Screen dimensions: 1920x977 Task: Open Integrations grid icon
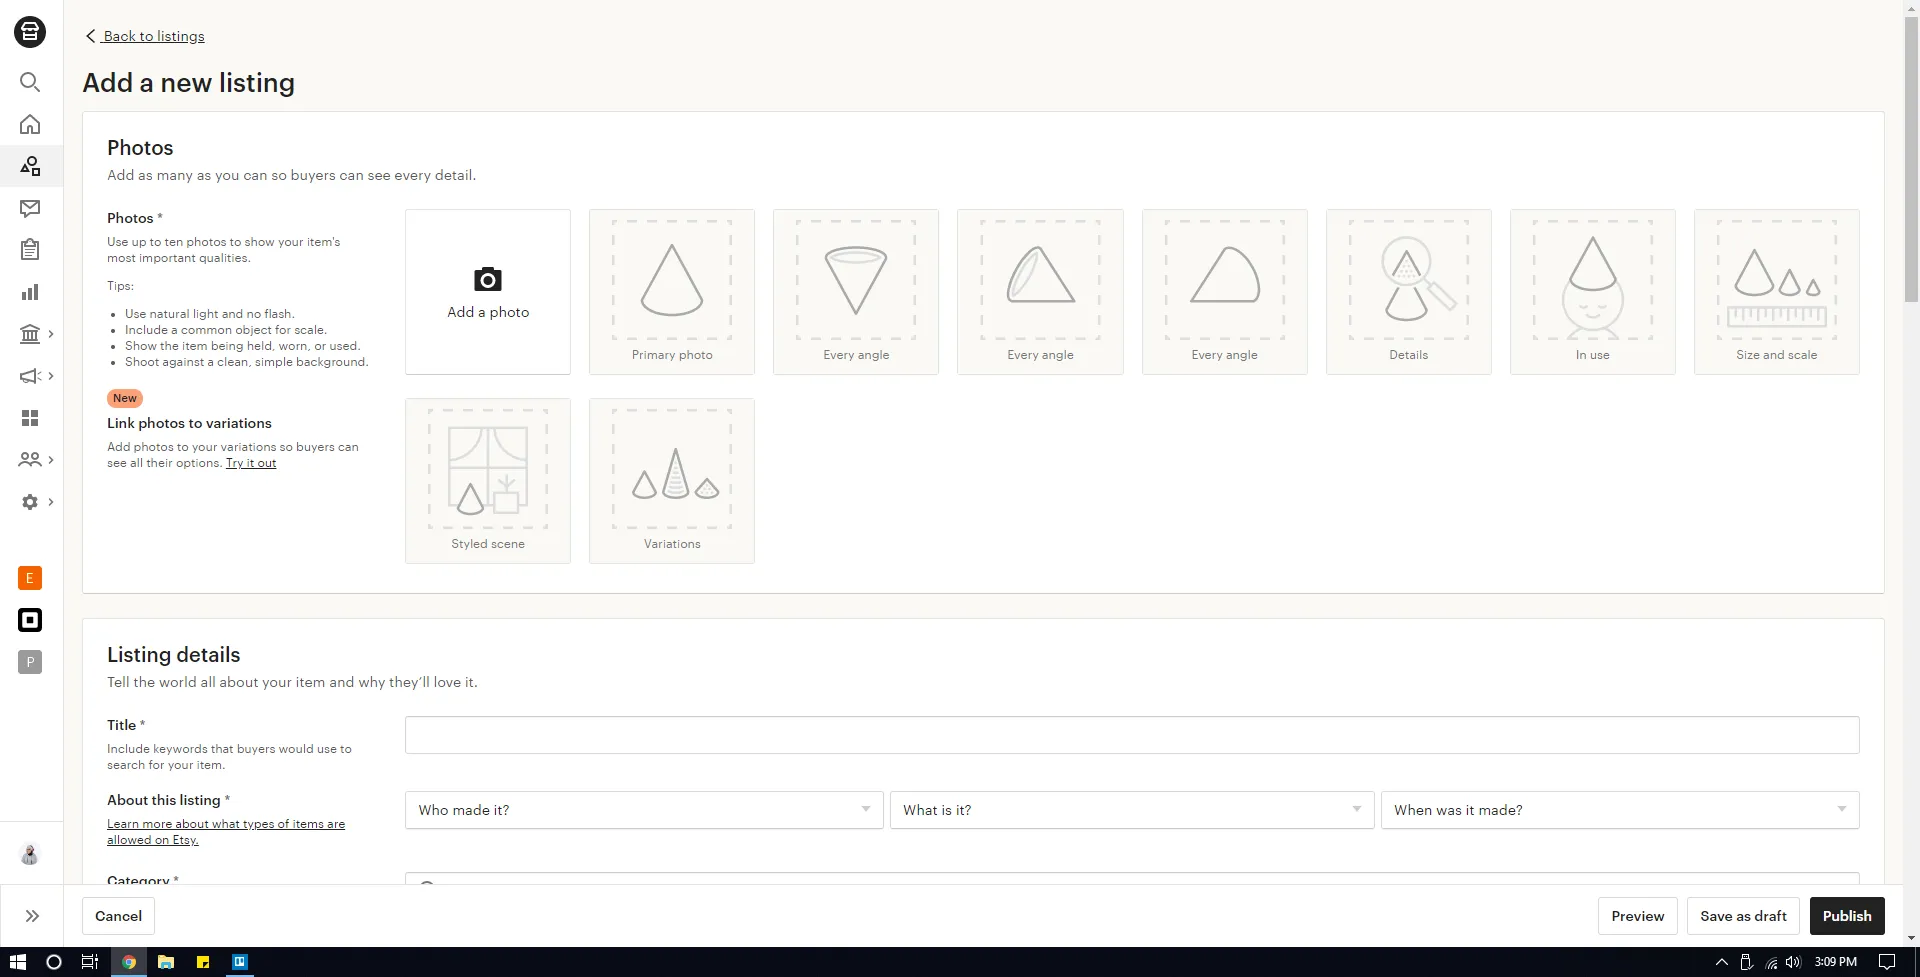(x=30, y=418)
